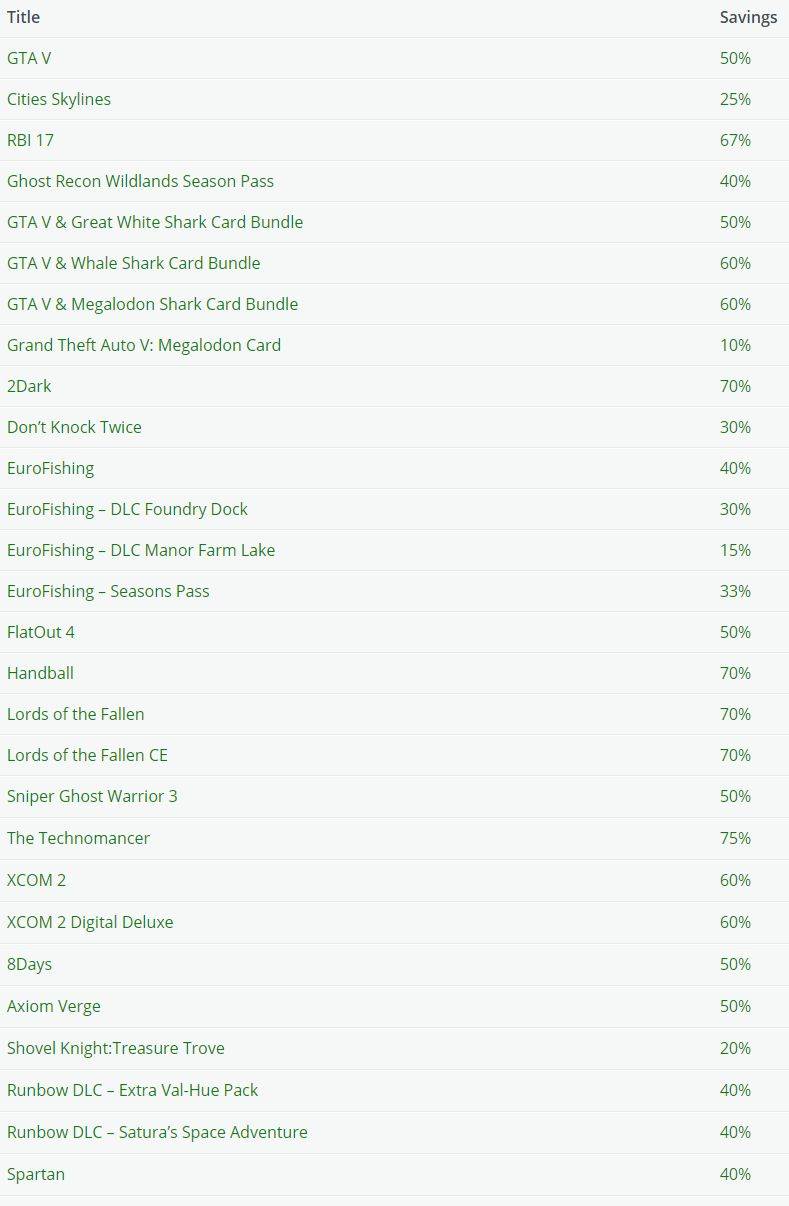
Task: Open Shovel Knight:Treasure Trove link
Action: [116, 1048]
